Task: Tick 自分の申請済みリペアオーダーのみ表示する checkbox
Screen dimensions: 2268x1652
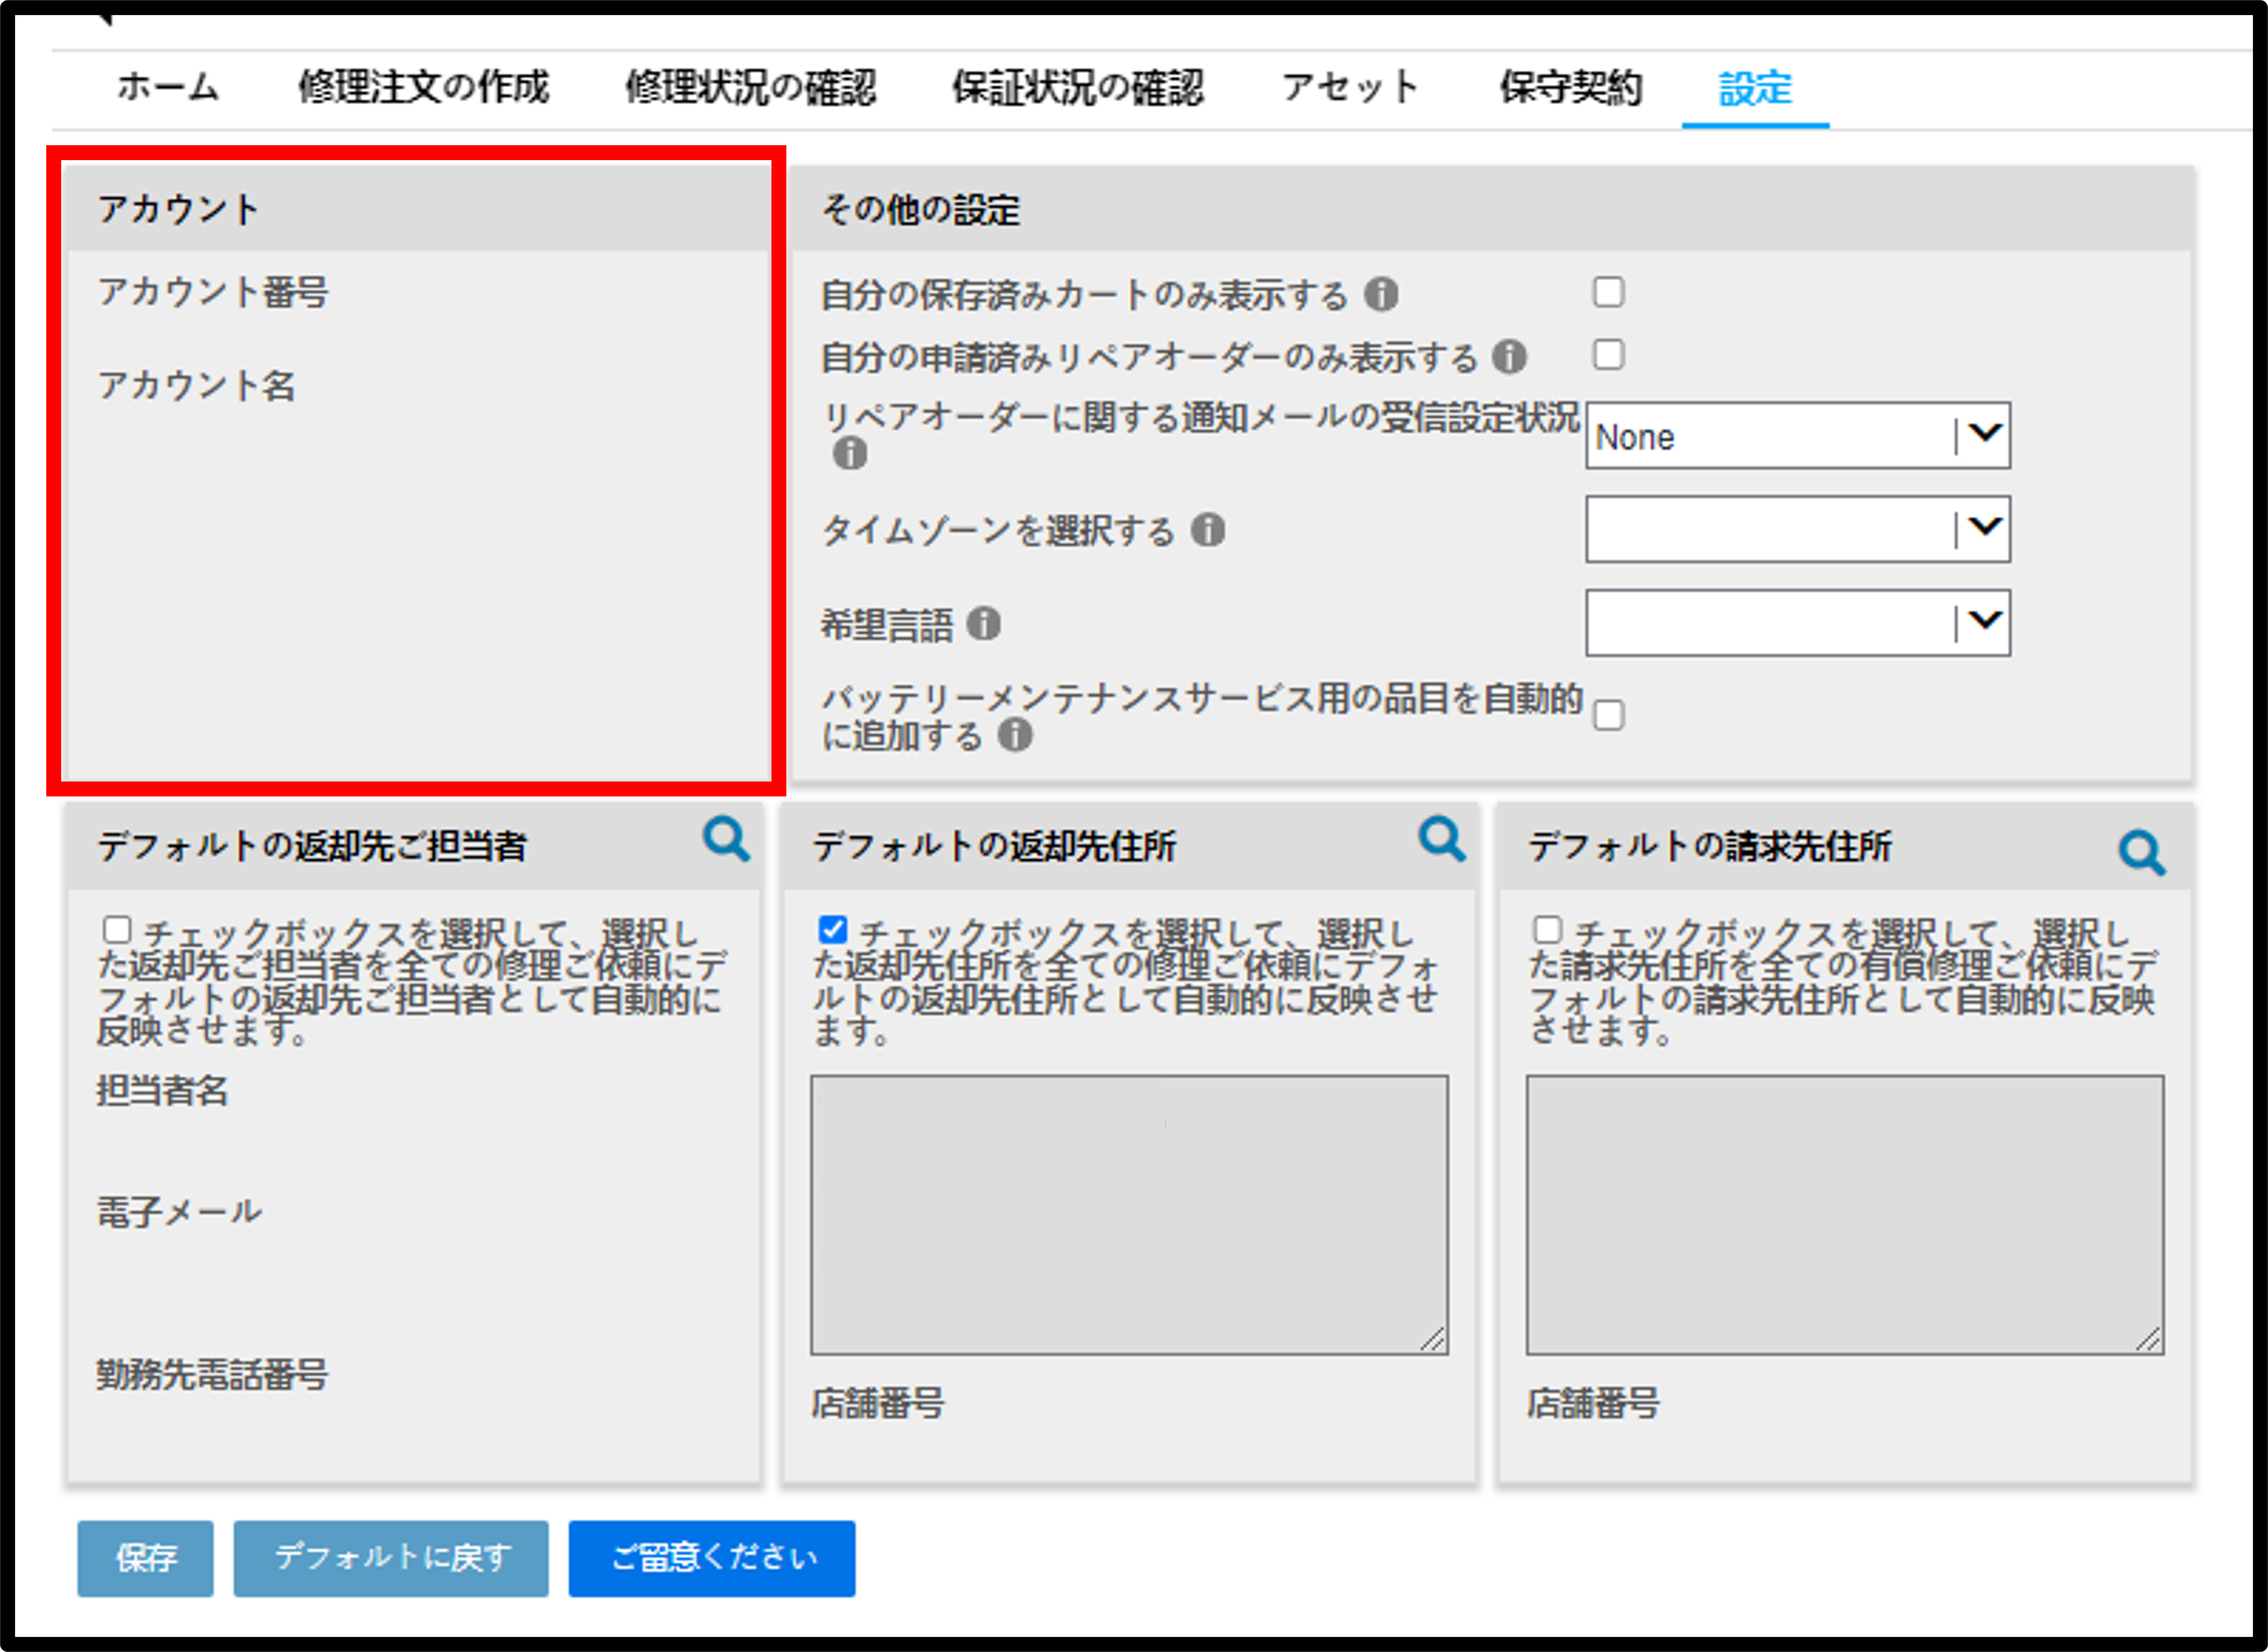Action: click(1608, 354)
